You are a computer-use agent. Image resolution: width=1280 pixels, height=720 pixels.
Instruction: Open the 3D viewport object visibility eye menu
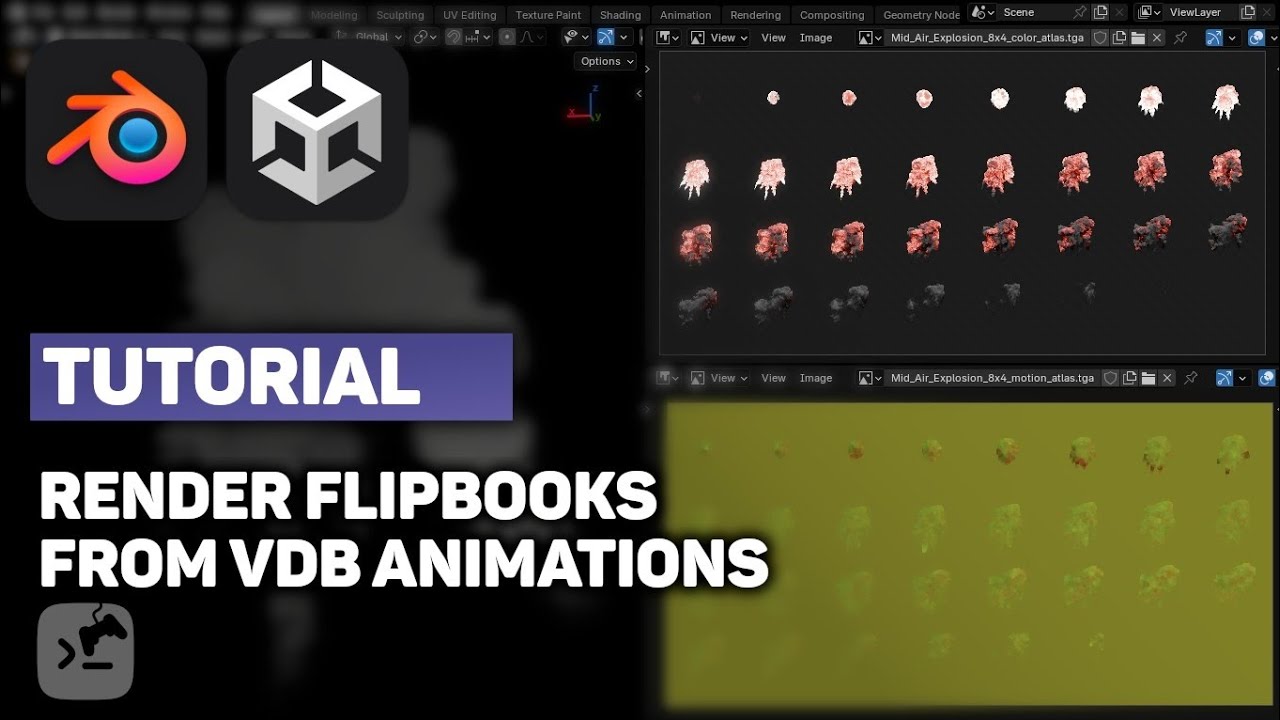click(x=575, y=37)
